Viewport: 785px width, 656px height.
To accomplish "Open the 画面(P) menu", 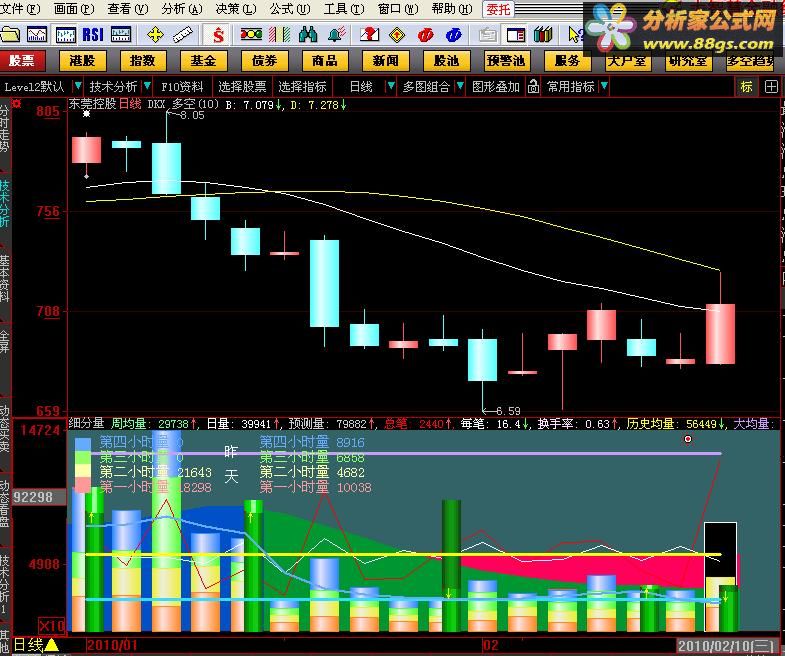I will (x=74, y=9).
